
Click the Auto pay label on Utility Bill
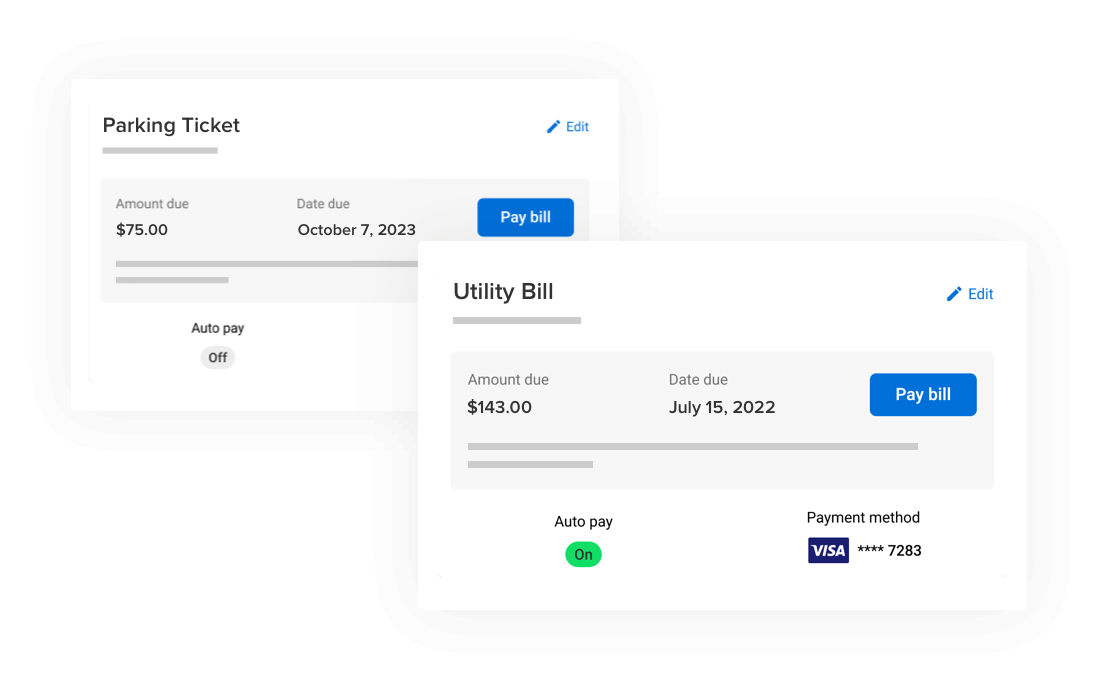584,521
